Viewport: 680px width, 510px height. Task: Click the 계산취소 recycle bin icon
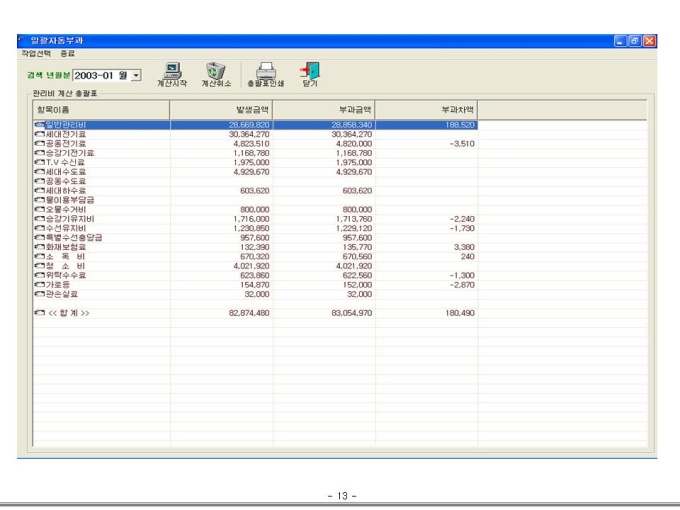216,71
